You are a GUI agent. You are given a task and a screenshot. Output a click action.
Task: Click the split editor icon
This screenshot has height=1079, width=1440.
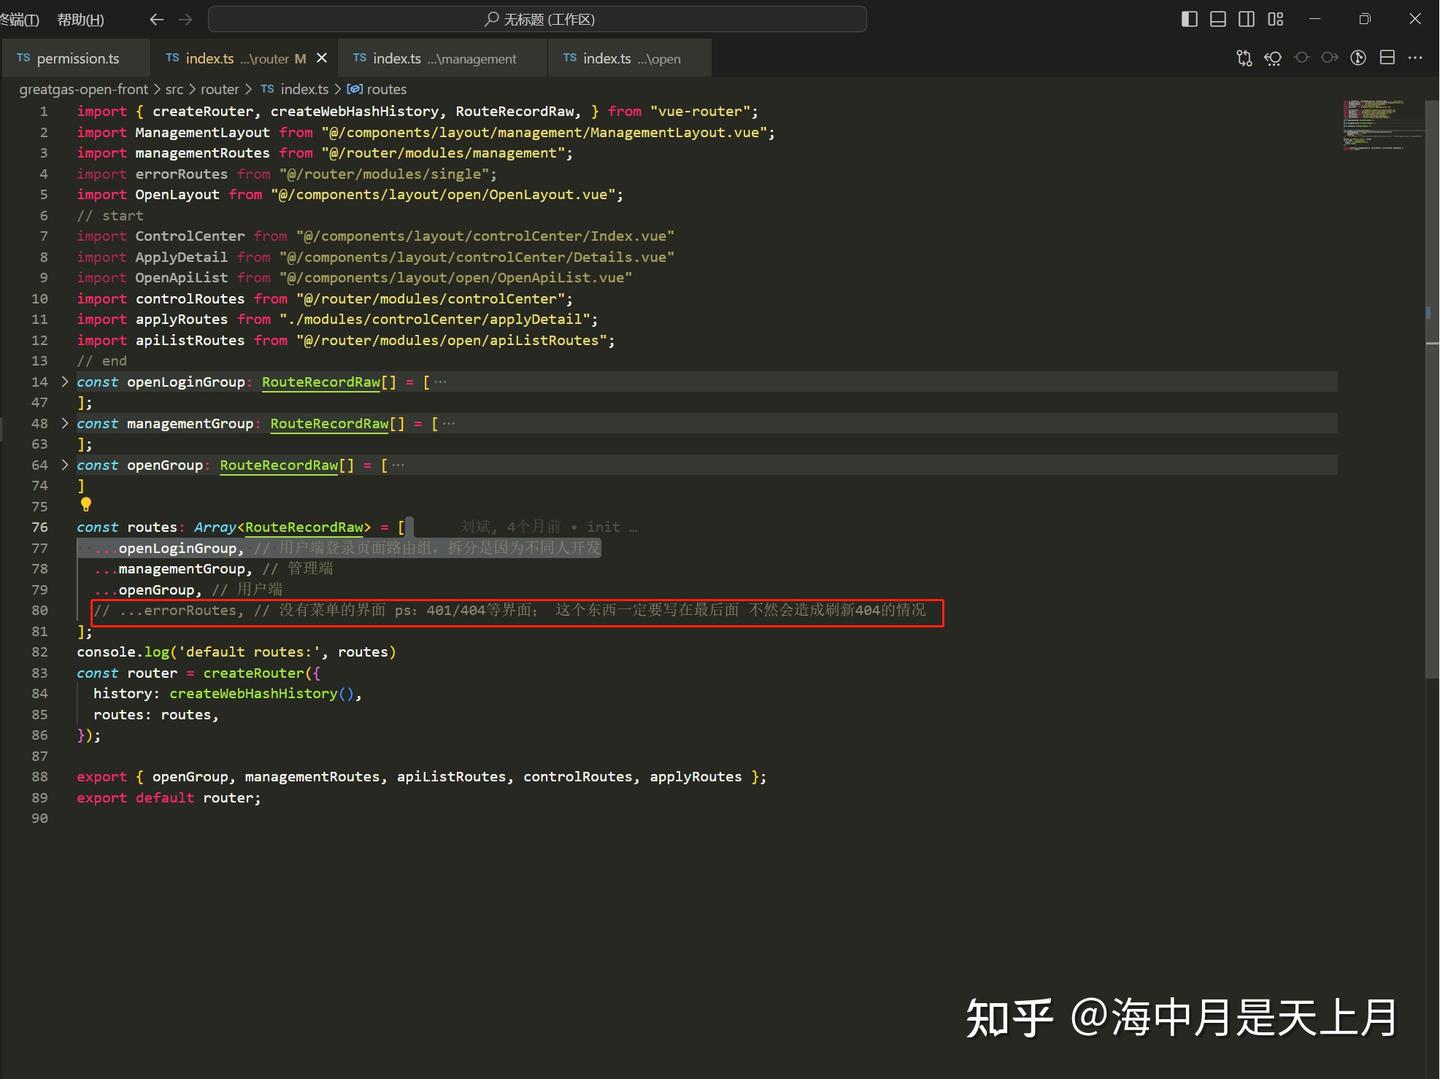coord(1387,58)
